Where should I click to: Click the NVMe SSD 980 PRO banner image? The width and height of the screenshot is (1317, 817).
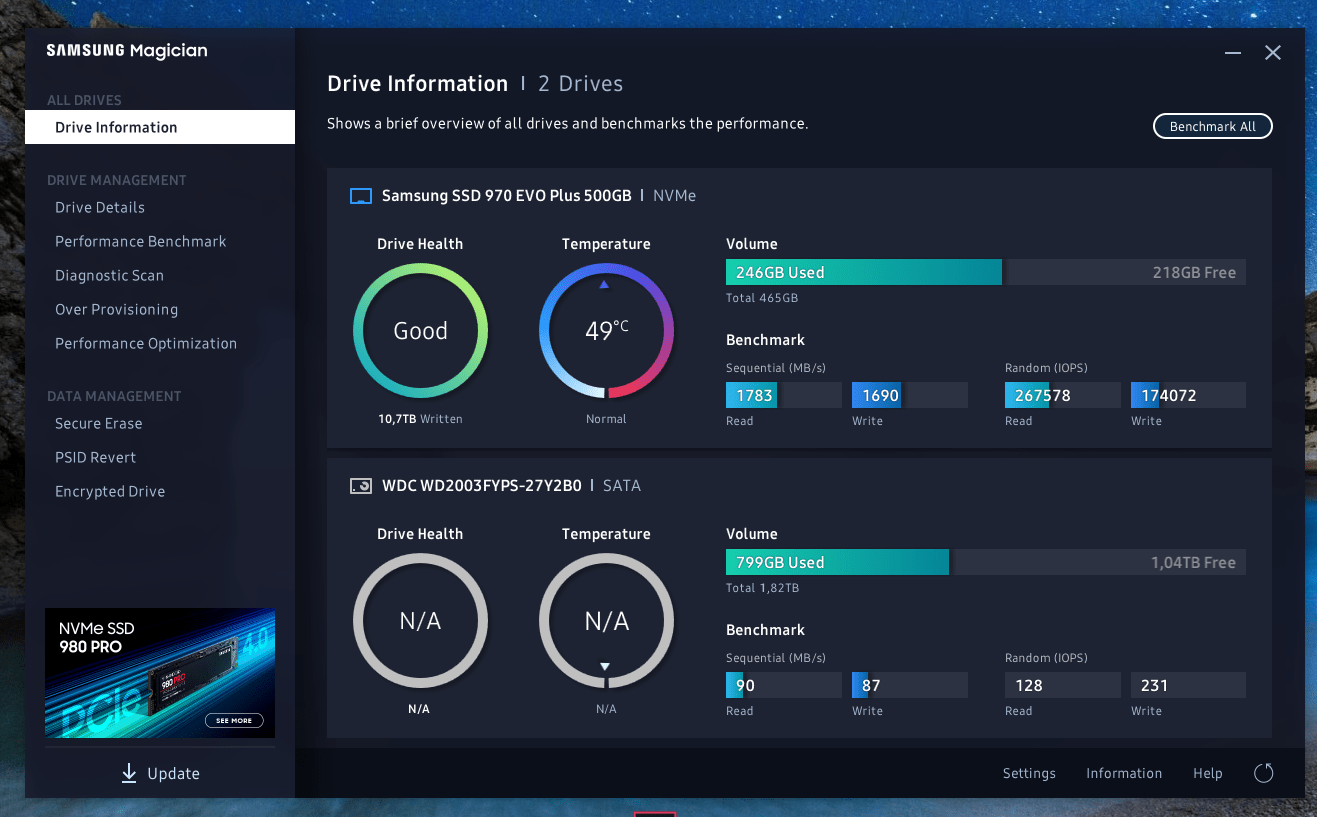click(x=160, y=673)
